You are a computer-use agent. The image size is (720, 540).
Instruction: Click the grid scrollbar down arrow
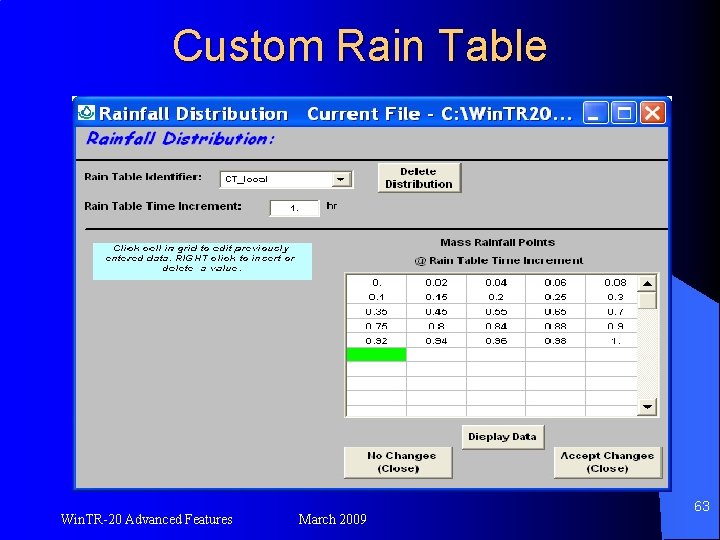(647, 406)
